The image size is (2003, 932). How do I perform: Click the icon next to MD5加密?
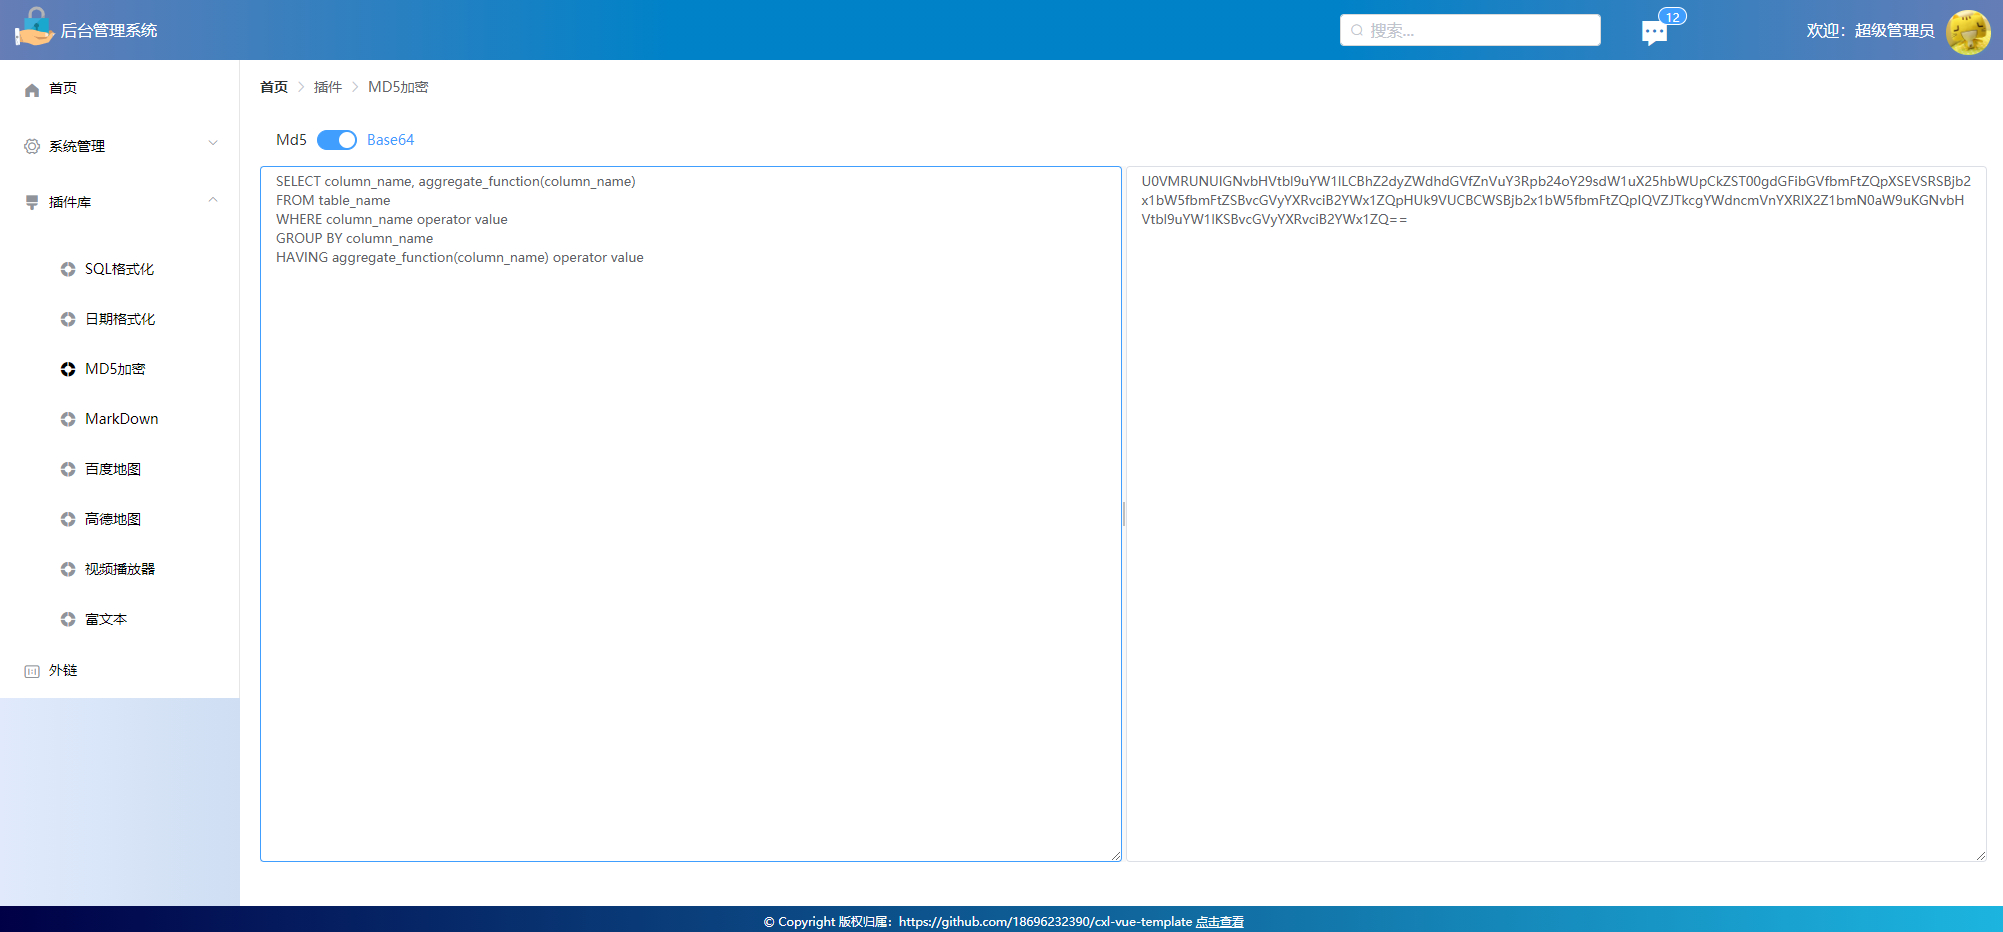[x=68, y=369]
